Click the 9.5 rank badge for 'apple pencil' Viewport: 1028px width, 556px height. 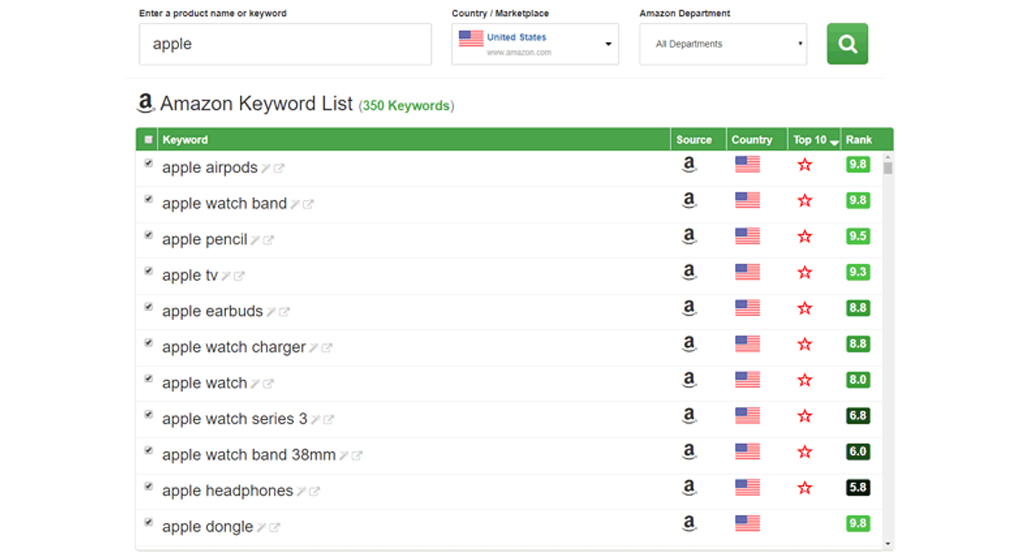858,236
